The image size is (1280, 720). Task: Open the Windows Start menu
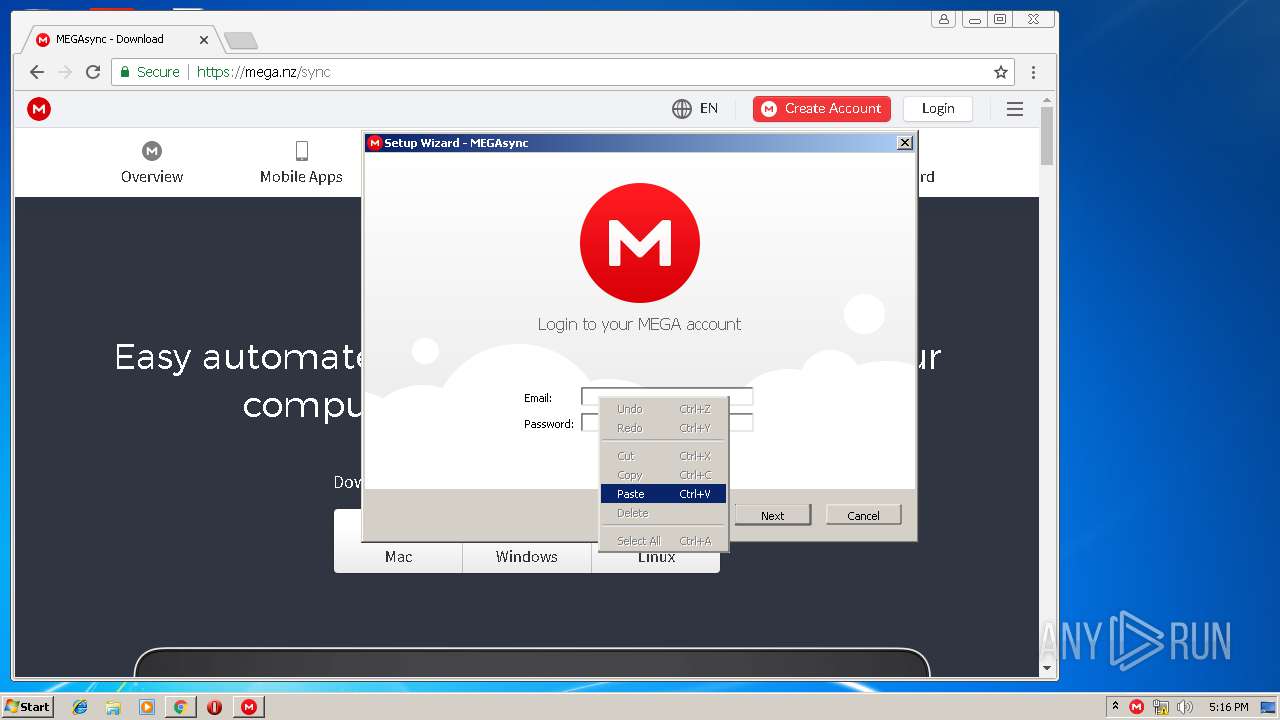(28, 707)
